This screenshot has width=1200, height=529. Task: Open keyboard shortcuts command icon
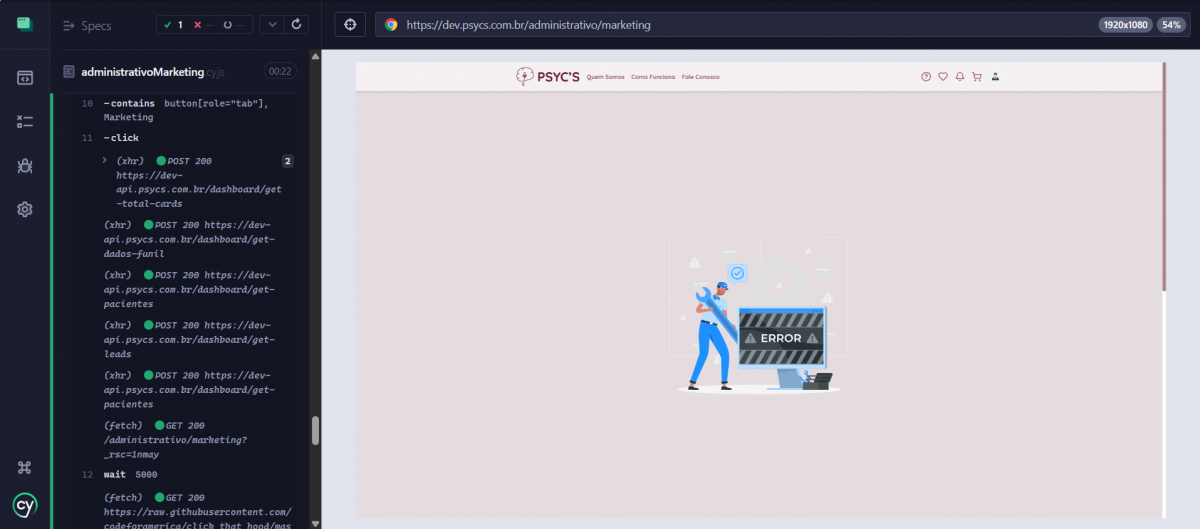(x=25, y=467)
